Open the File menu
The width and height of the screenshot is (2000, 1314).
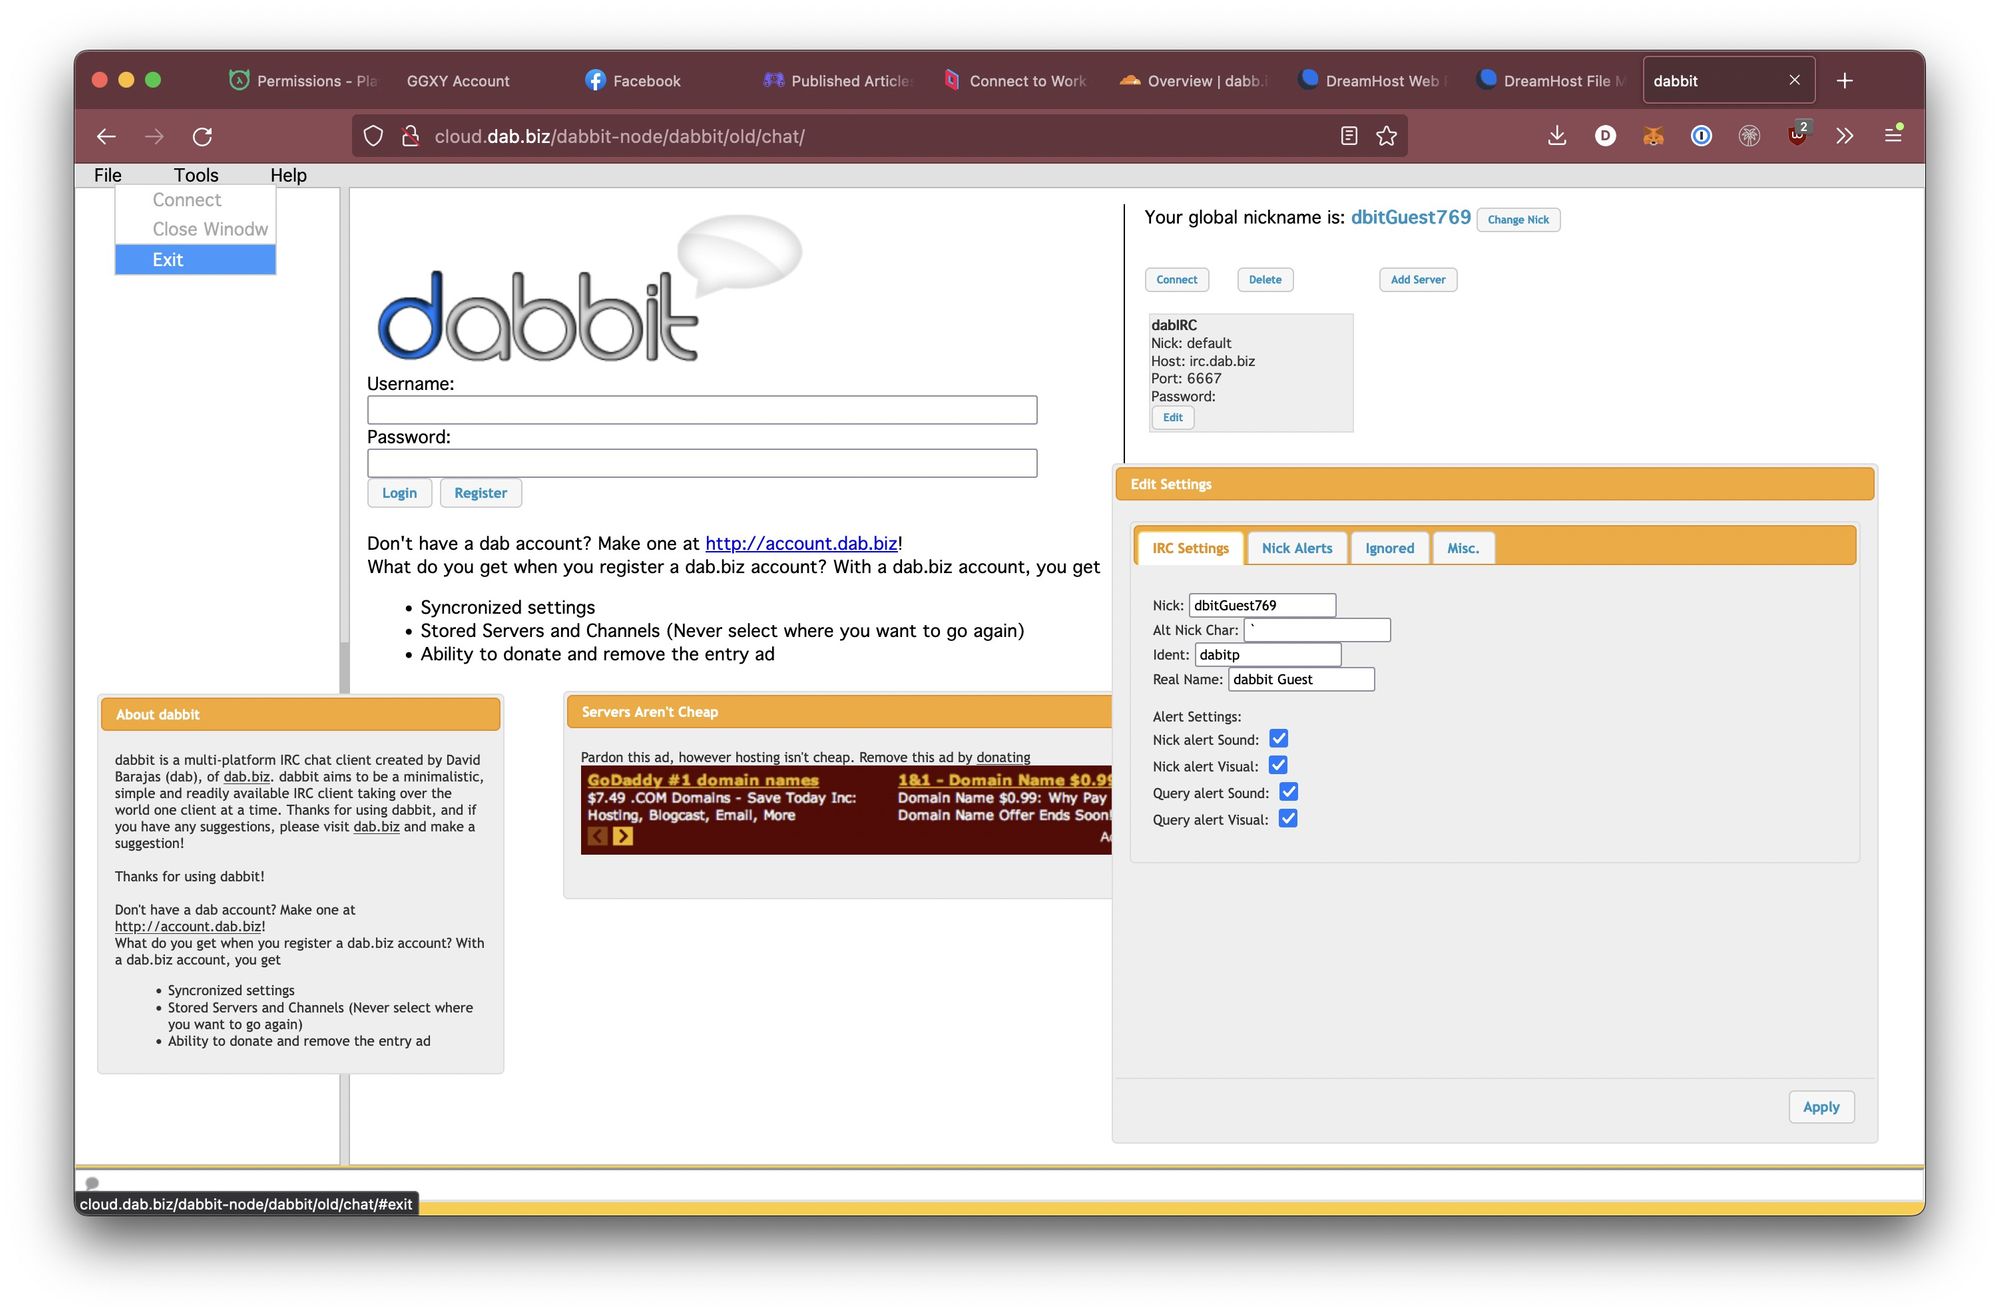coord(108,175)
